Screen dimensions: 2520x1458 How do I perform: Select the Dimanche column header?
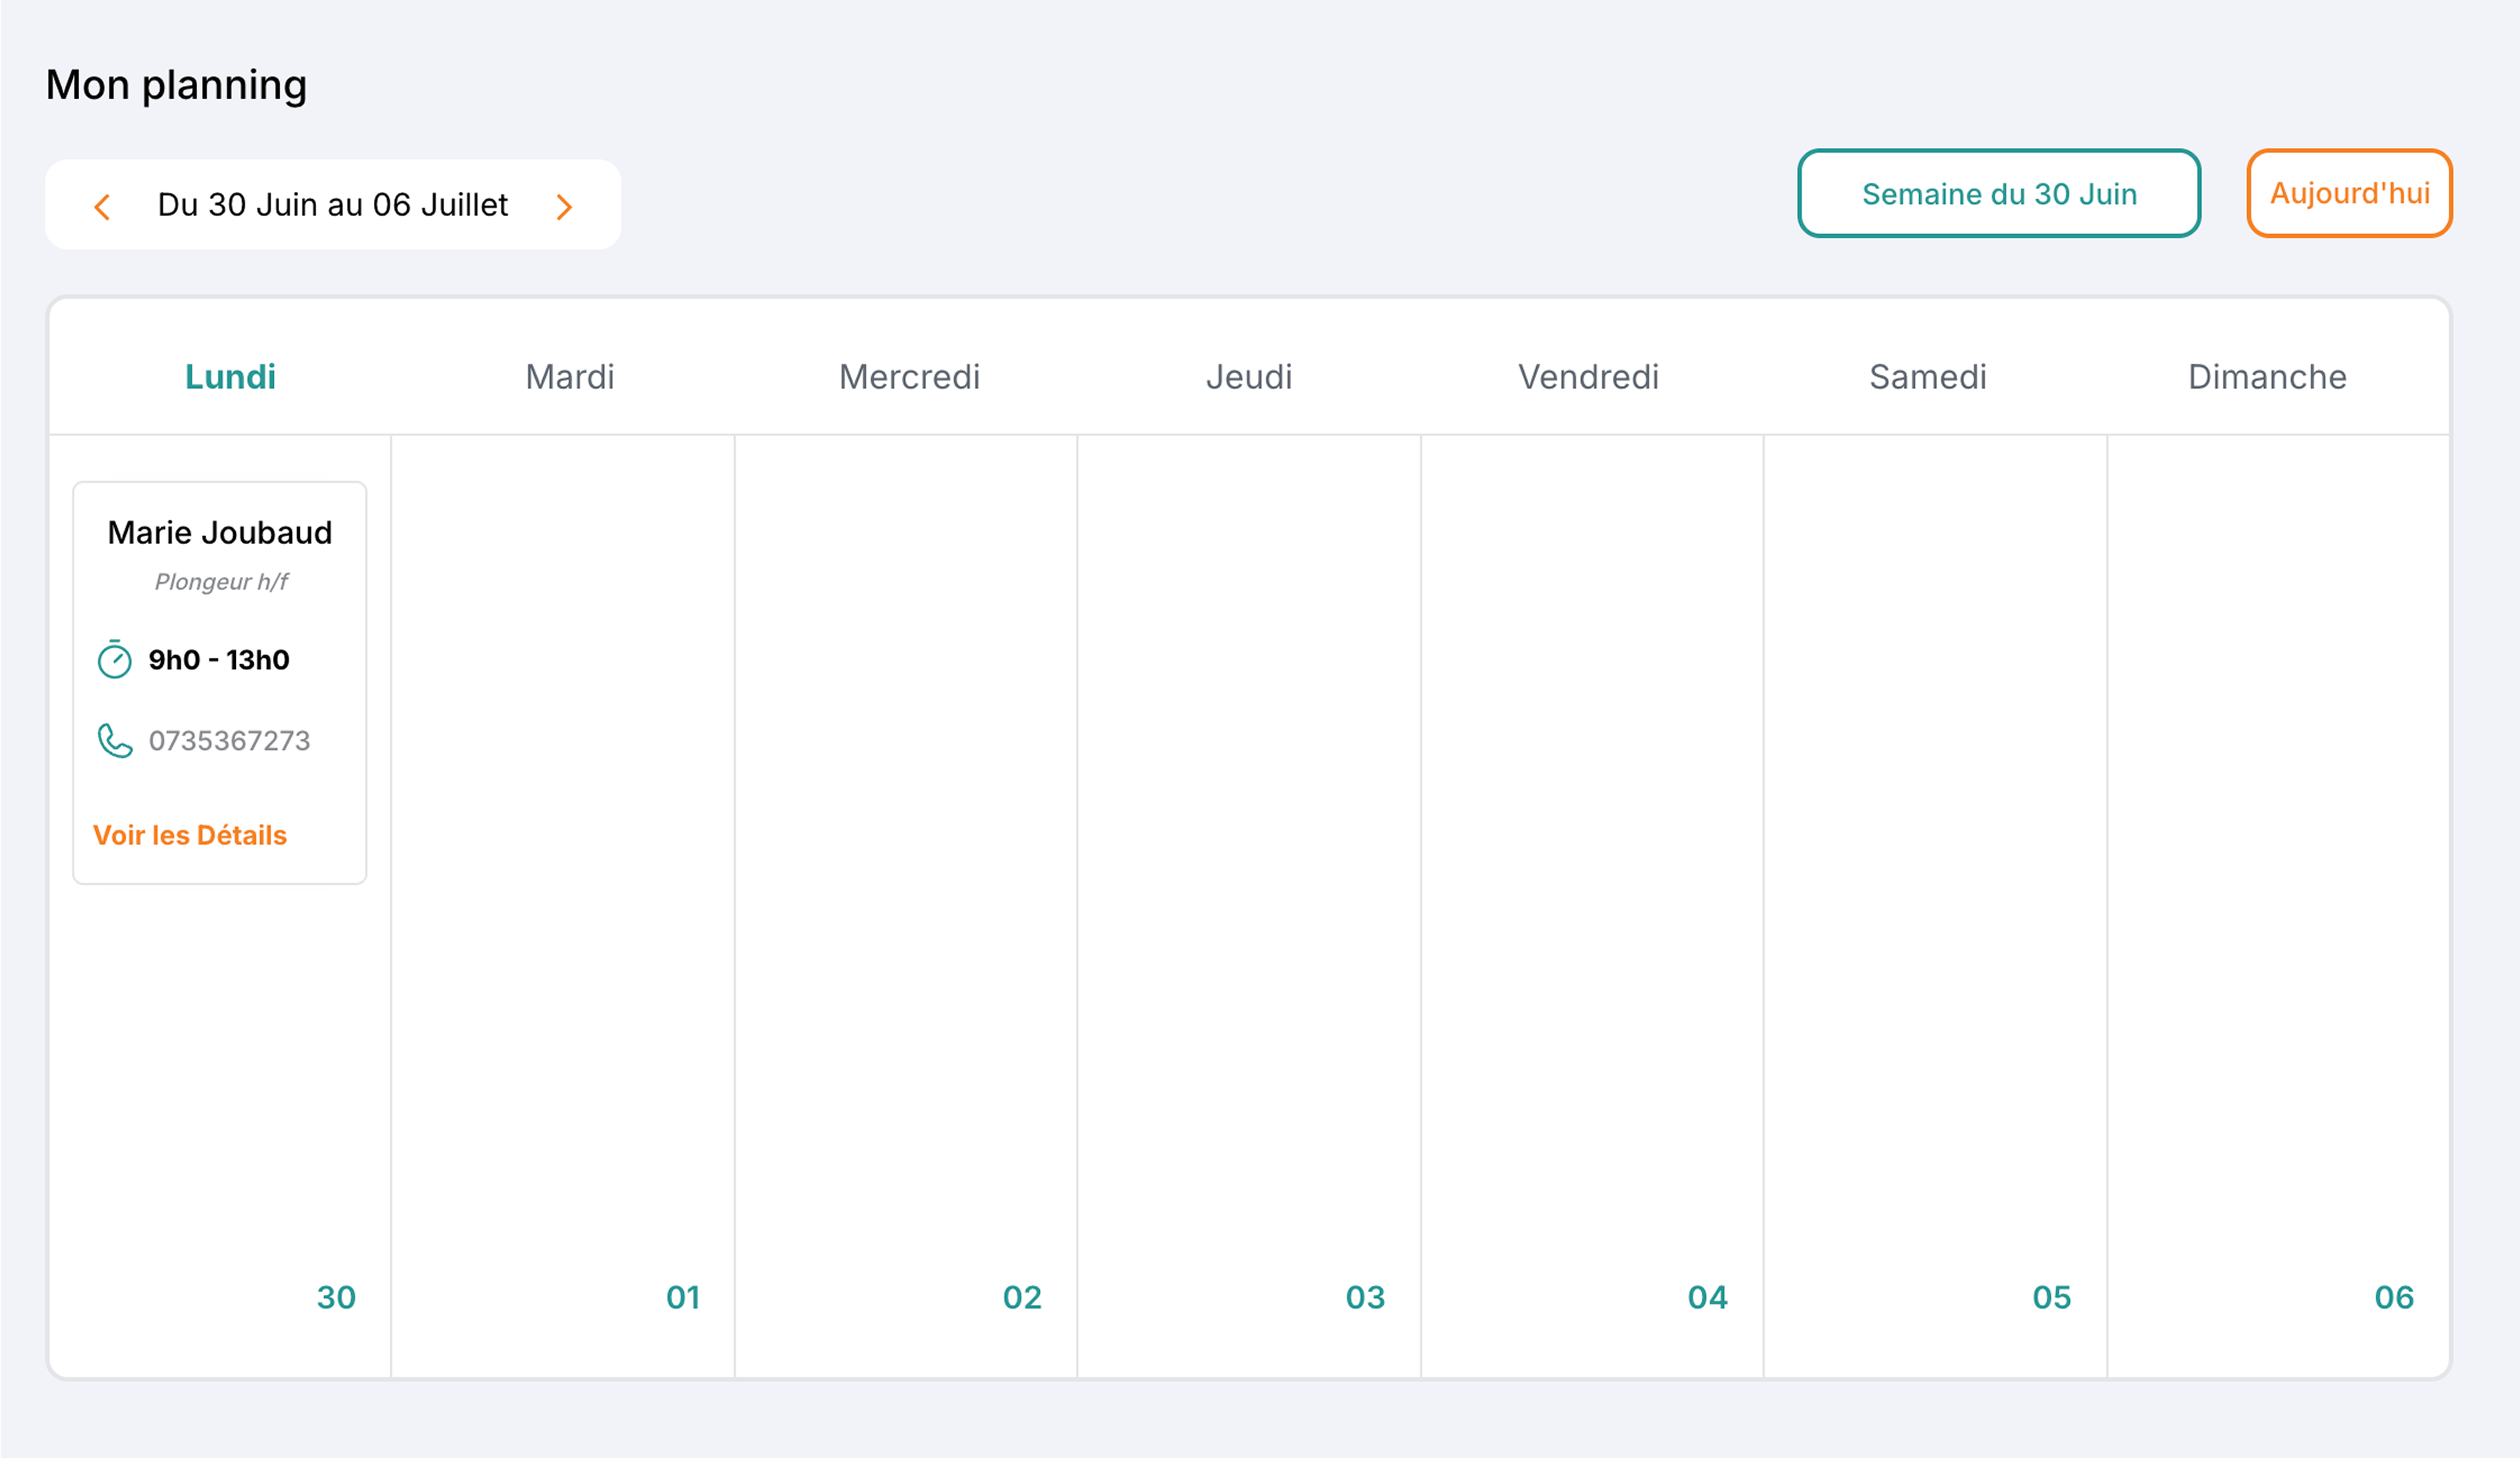[2267, 377]
